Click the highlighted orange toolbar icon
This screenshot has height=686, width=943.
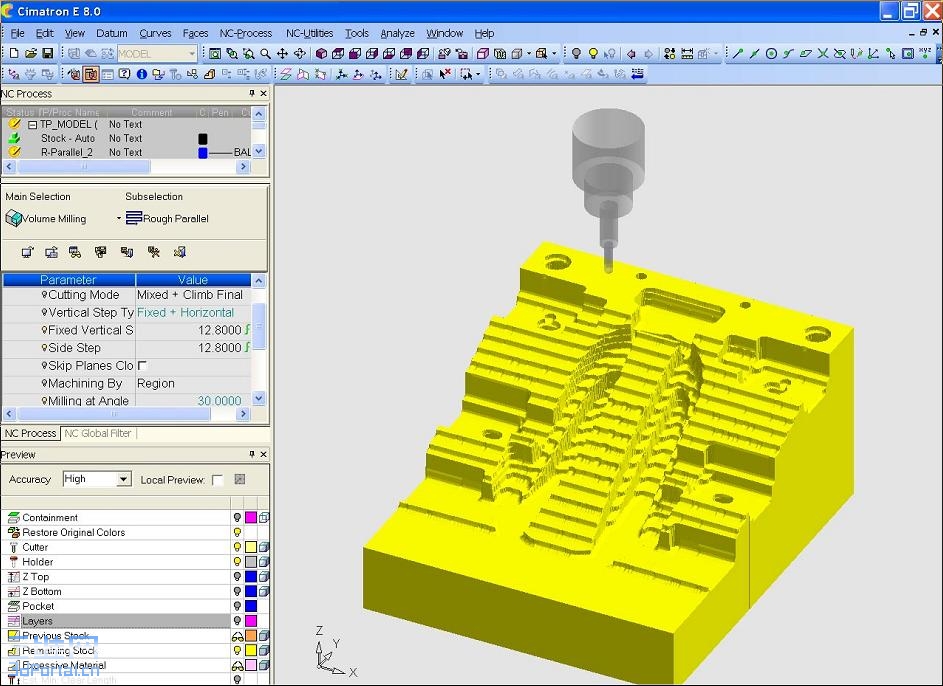pos(91,74)
